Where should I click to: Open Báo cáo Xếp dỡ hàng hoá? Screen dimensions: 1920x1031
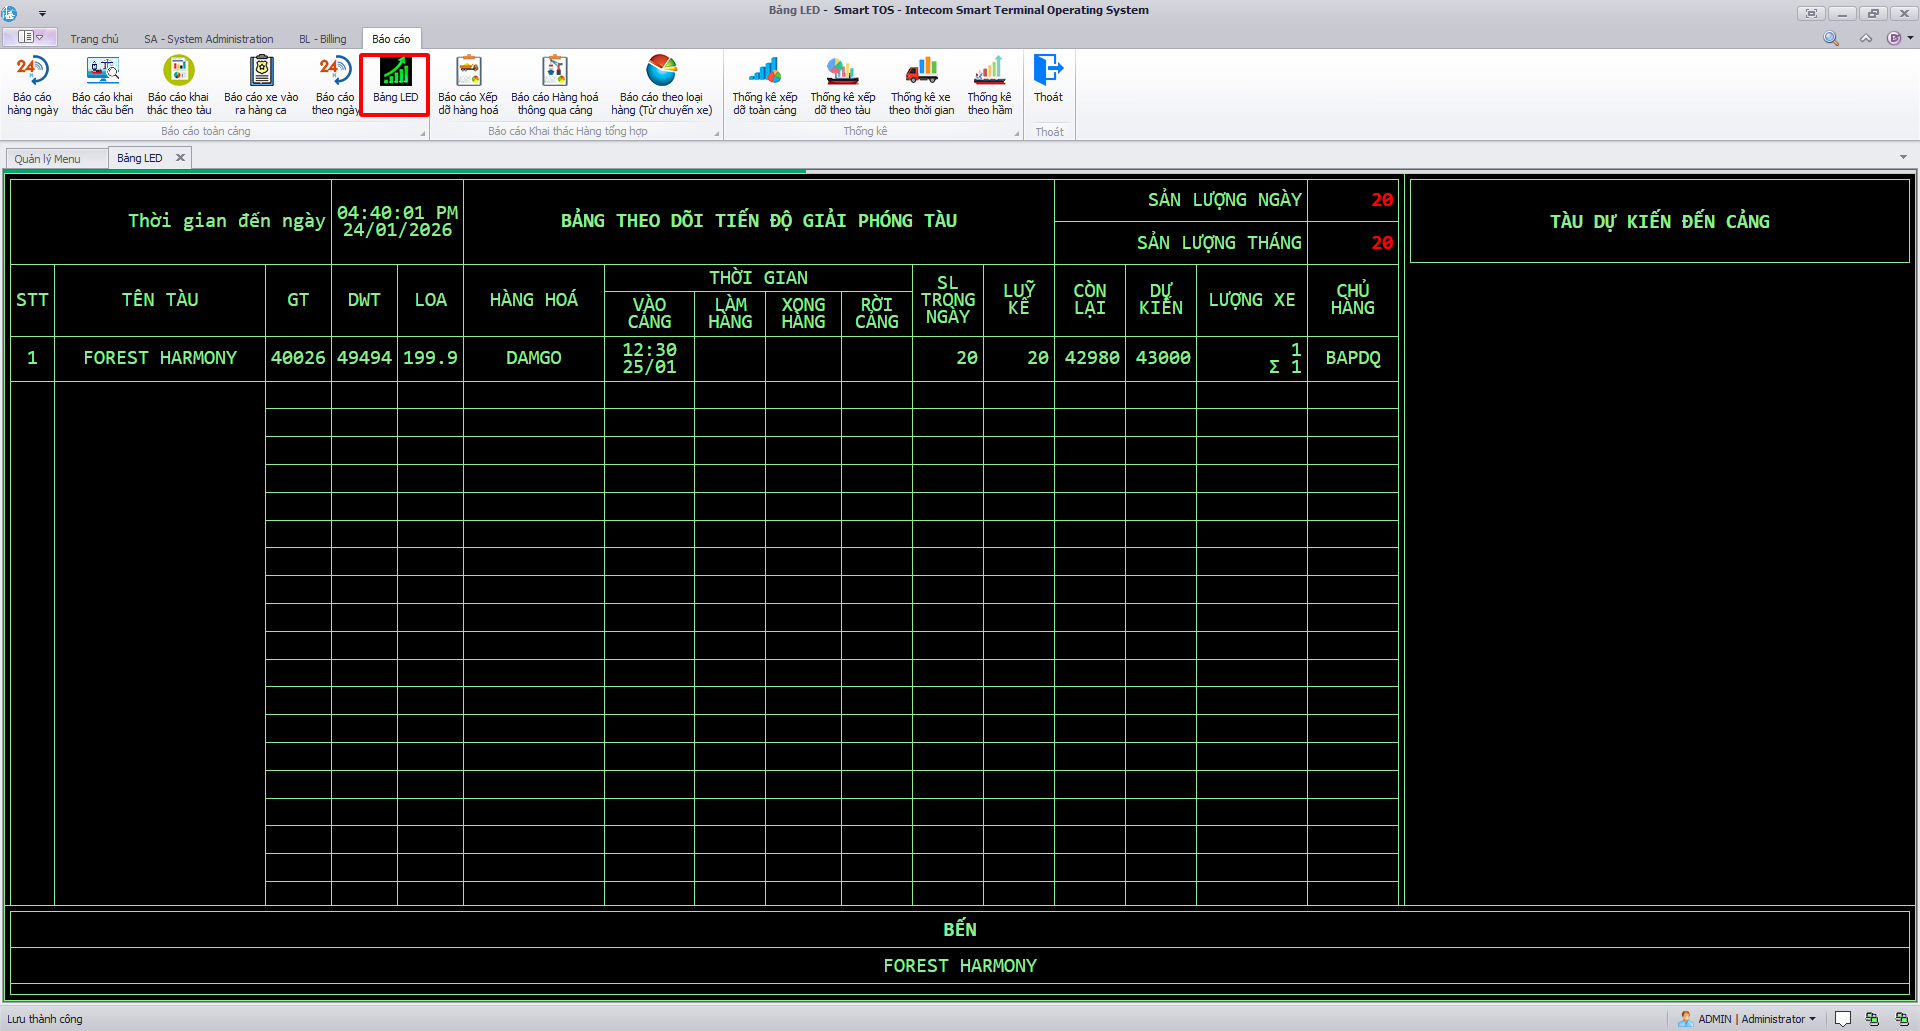point(468,85)
